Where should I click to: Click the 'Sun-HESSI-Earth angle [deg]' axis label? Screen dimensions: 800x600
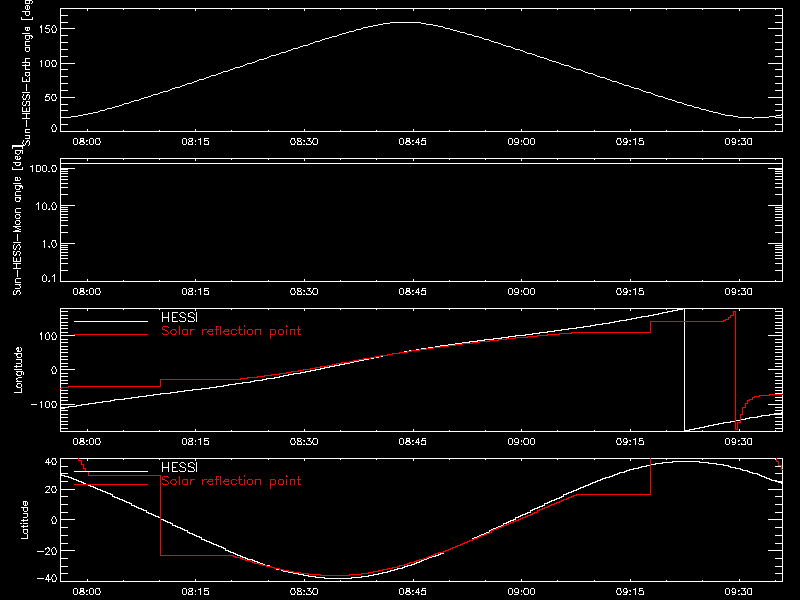tap(27, 71)
